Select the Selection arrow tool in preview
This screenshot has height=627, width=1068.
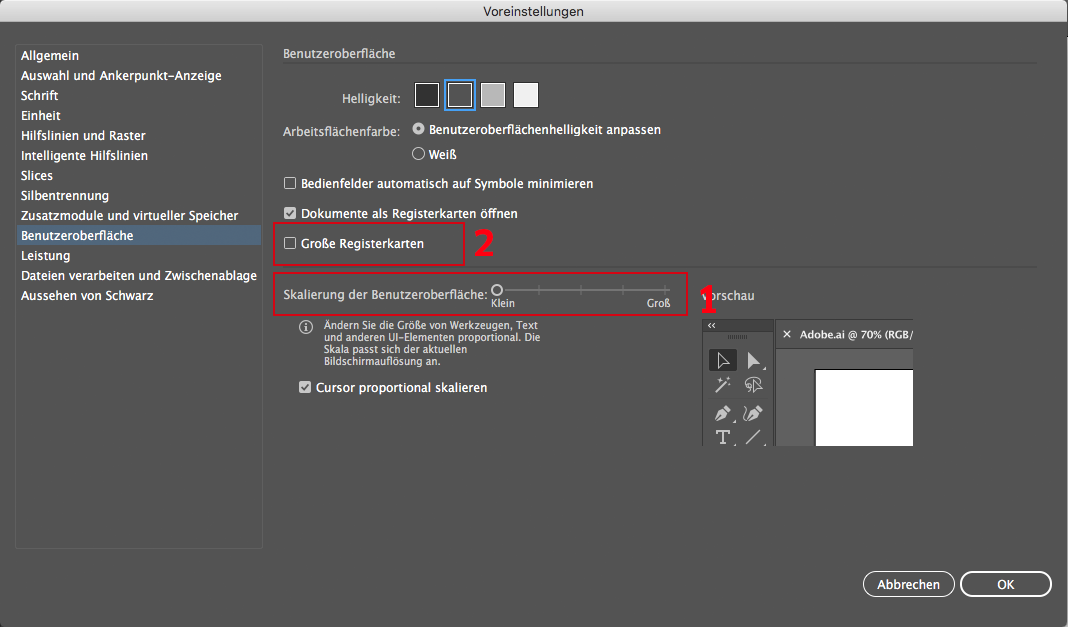723,360
